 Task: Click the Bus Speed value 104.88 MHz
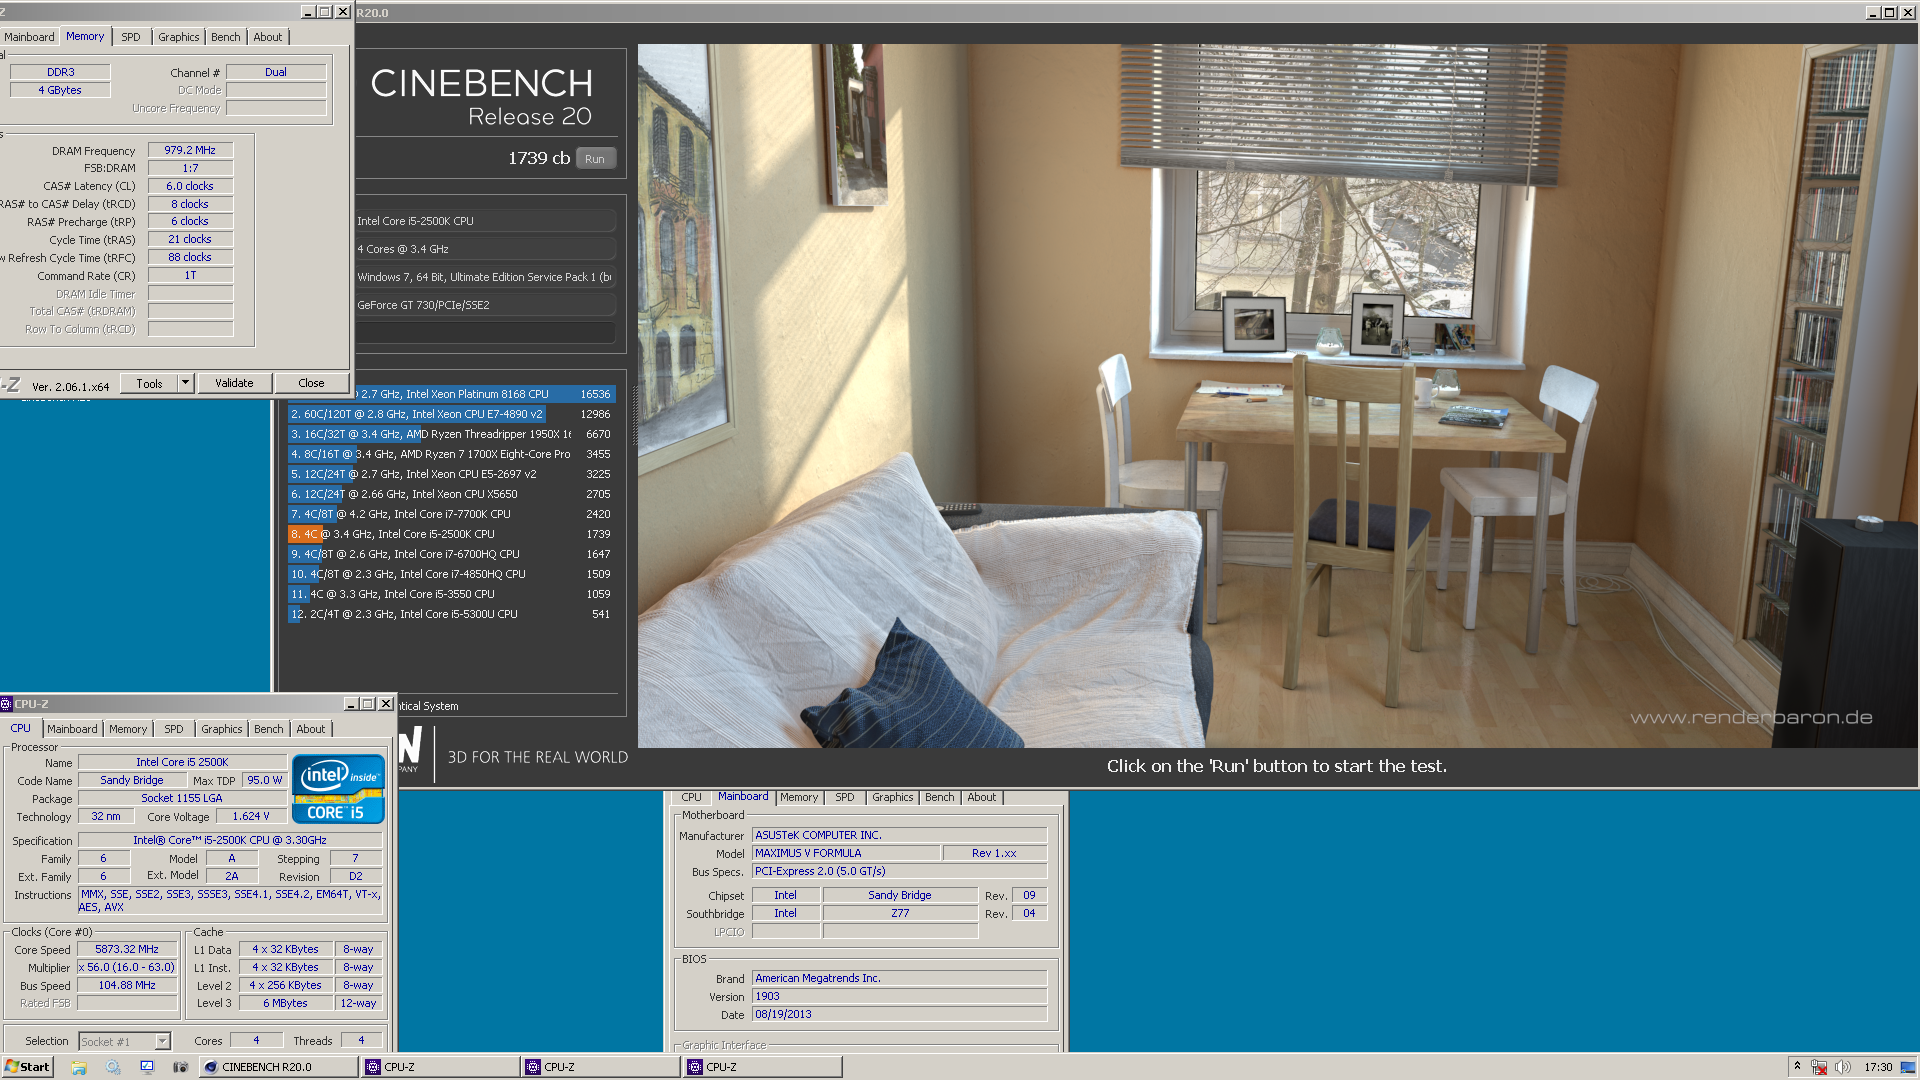[x=127, y=985]
